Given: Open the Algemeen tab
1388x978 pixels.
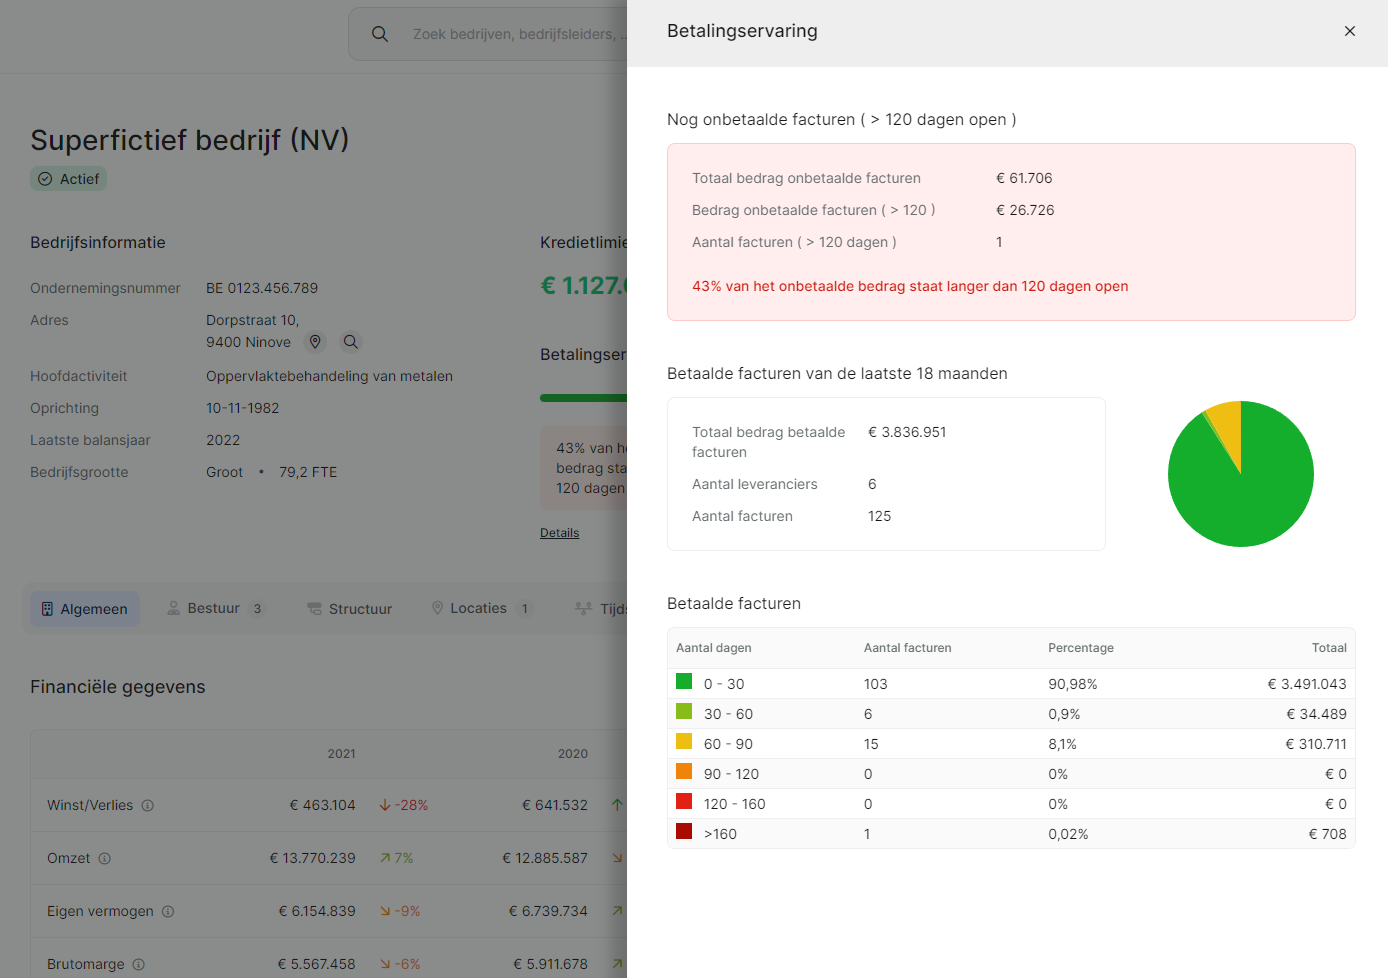Looking at the screenshot, I should pyautogui.click(x=85, y=609).
